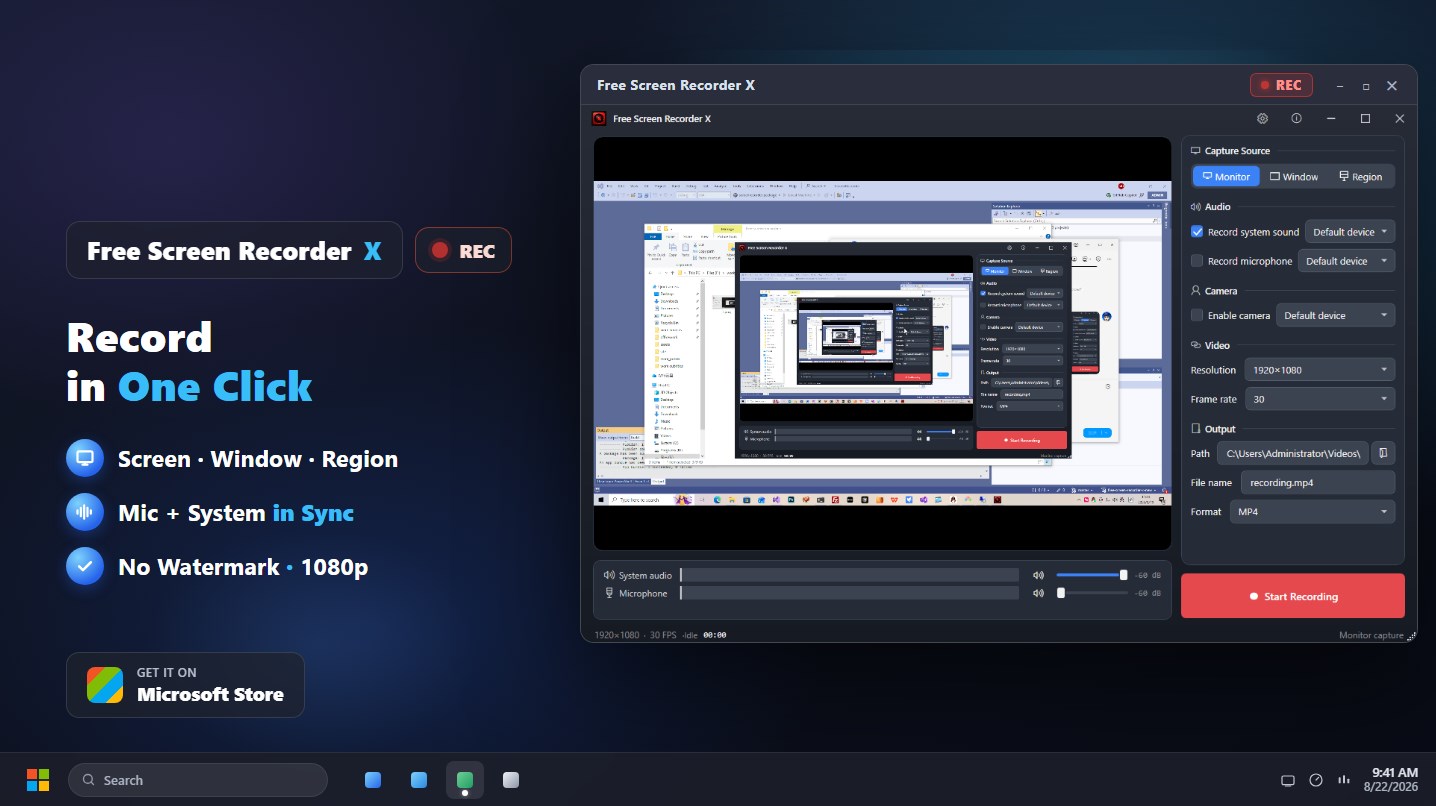The width and height of the screenshot is (1436, 806).
Task: Mute Microphone via its speaker icon by the volume slider
Action: click(1038, 593)
